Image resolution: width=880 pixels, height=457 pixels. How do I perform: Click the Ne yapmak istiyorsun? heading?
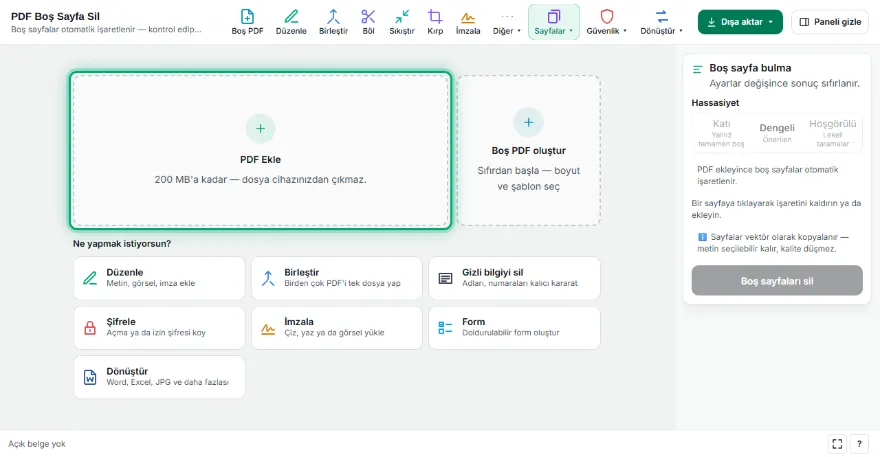coord(122,244)
